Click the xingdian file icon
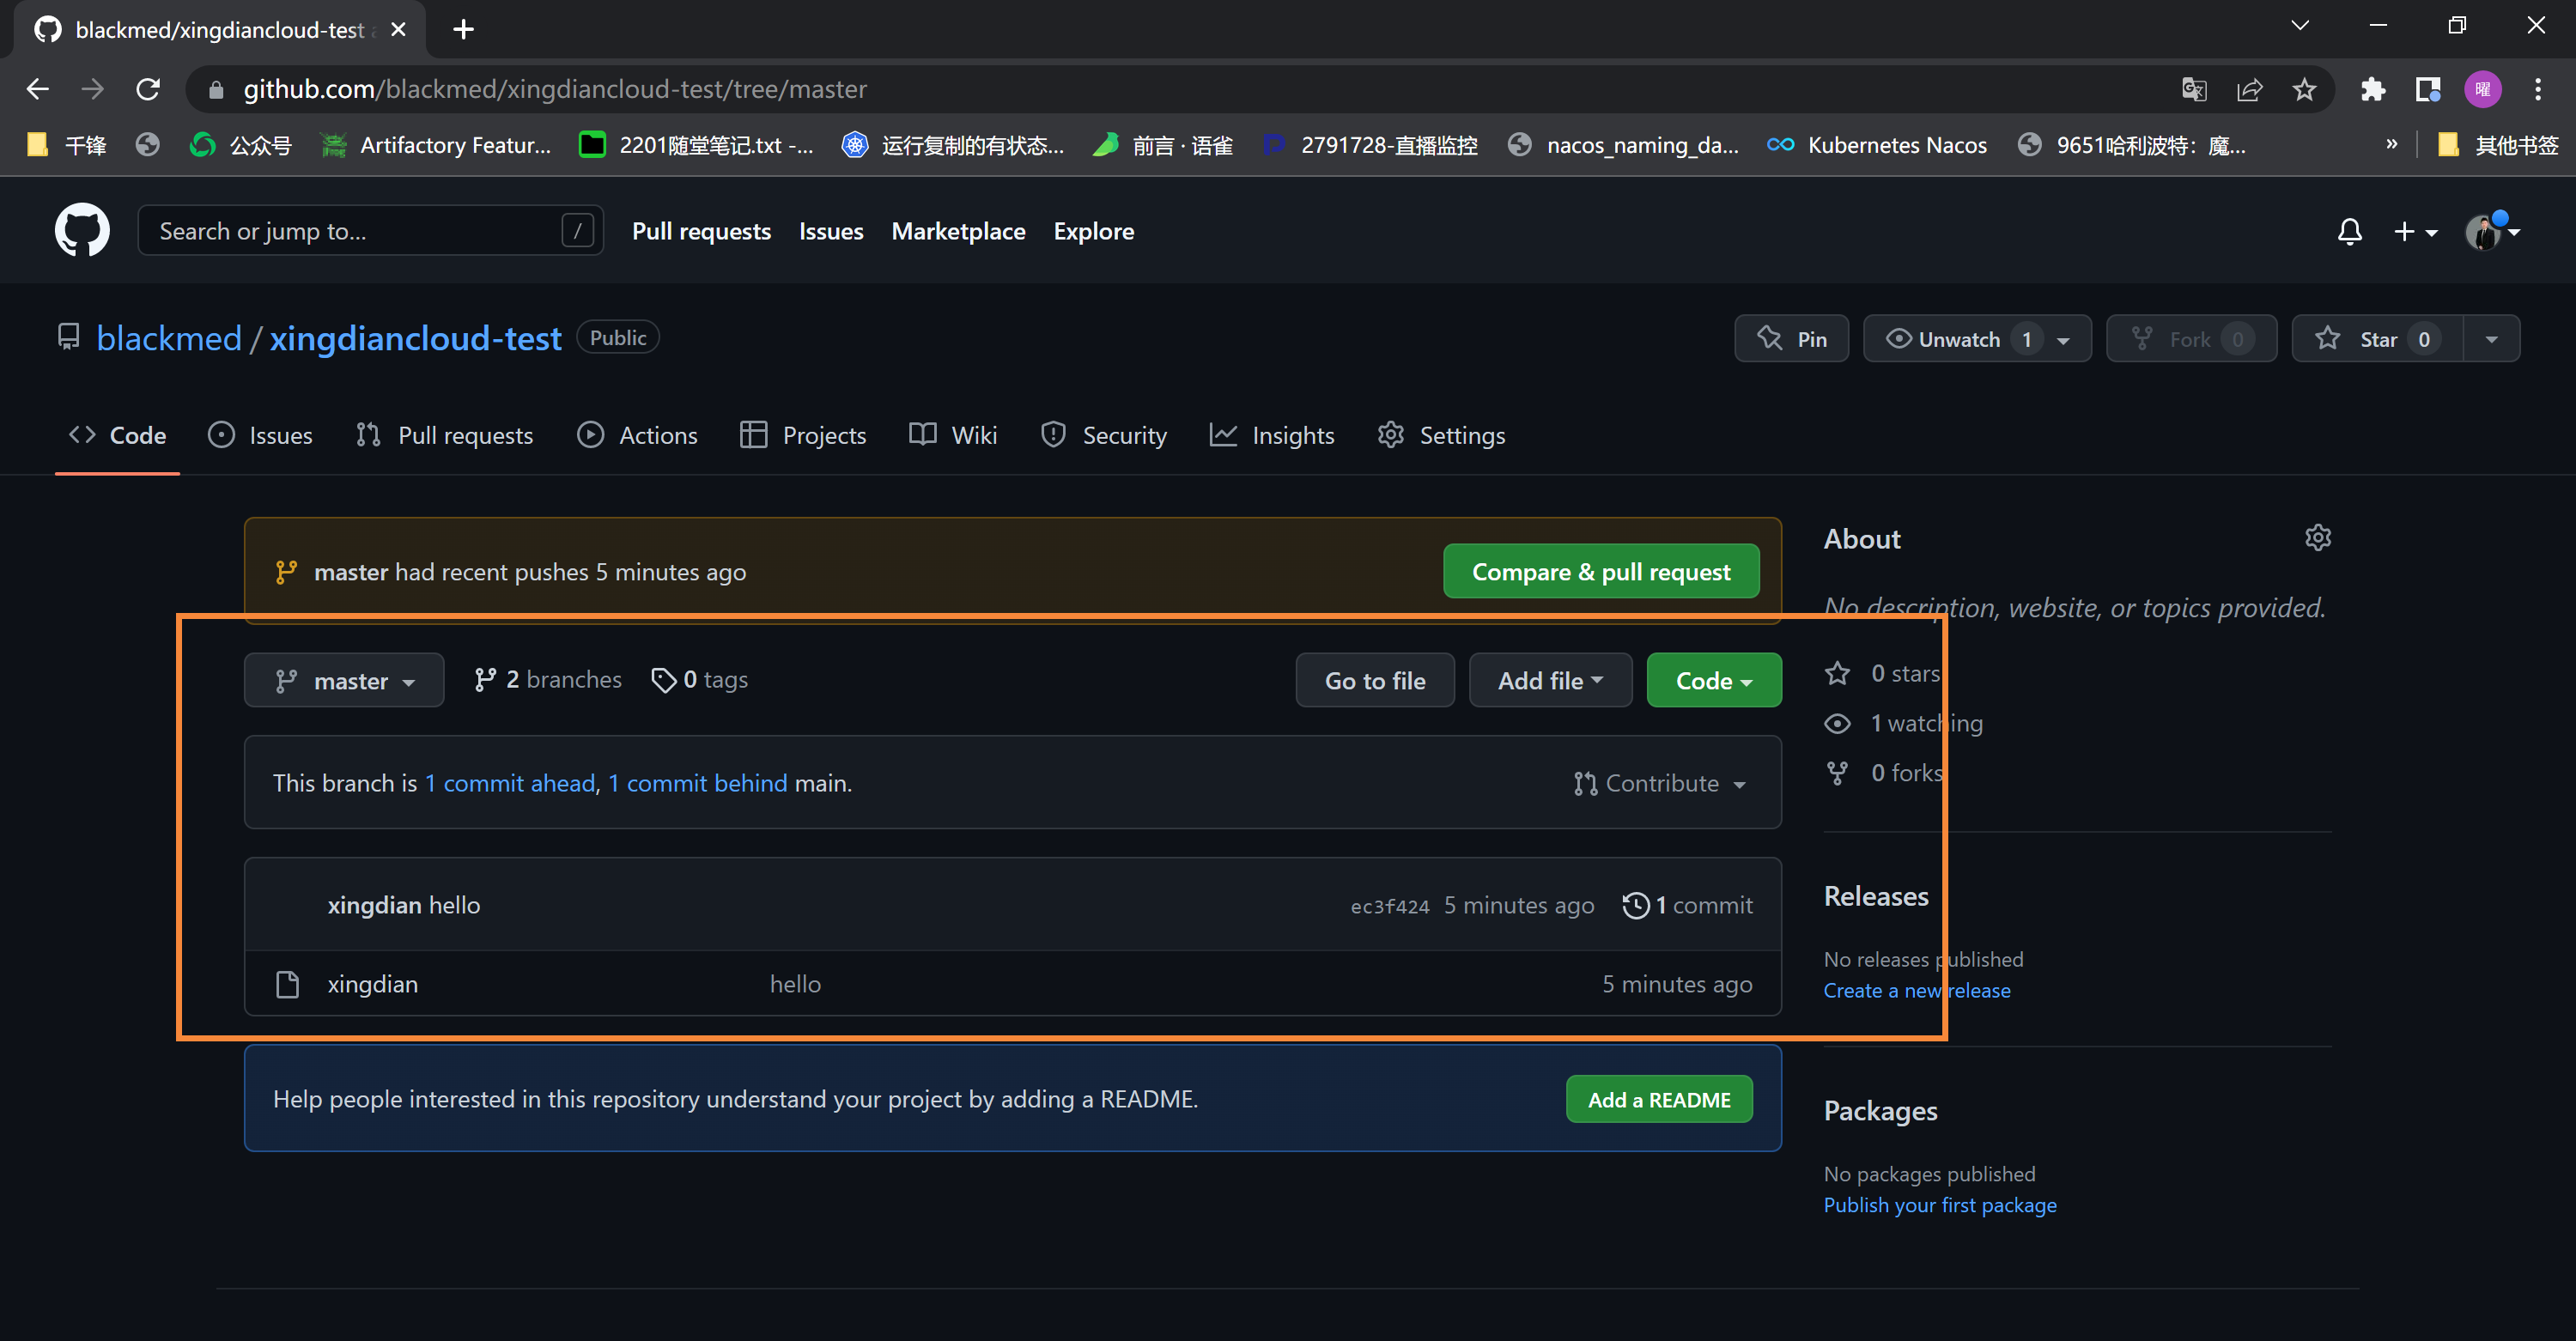Screen dimensions: 2576x1341 pos(287,984)
